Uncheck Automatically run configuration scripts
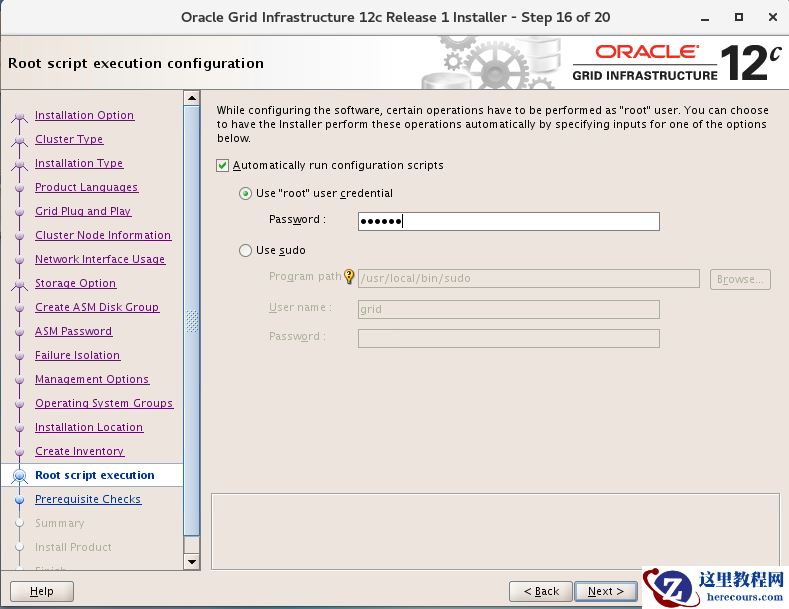Screen dimensions: 789x609 tap(222, 166)
